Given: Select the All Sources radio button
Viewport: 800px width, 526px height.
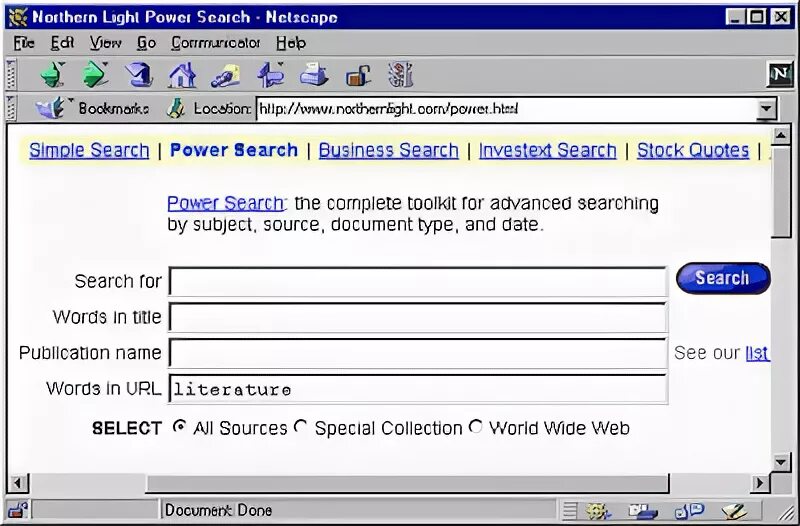Looking at the screenshot, I should pyautogui.click(x=179, y=427).
